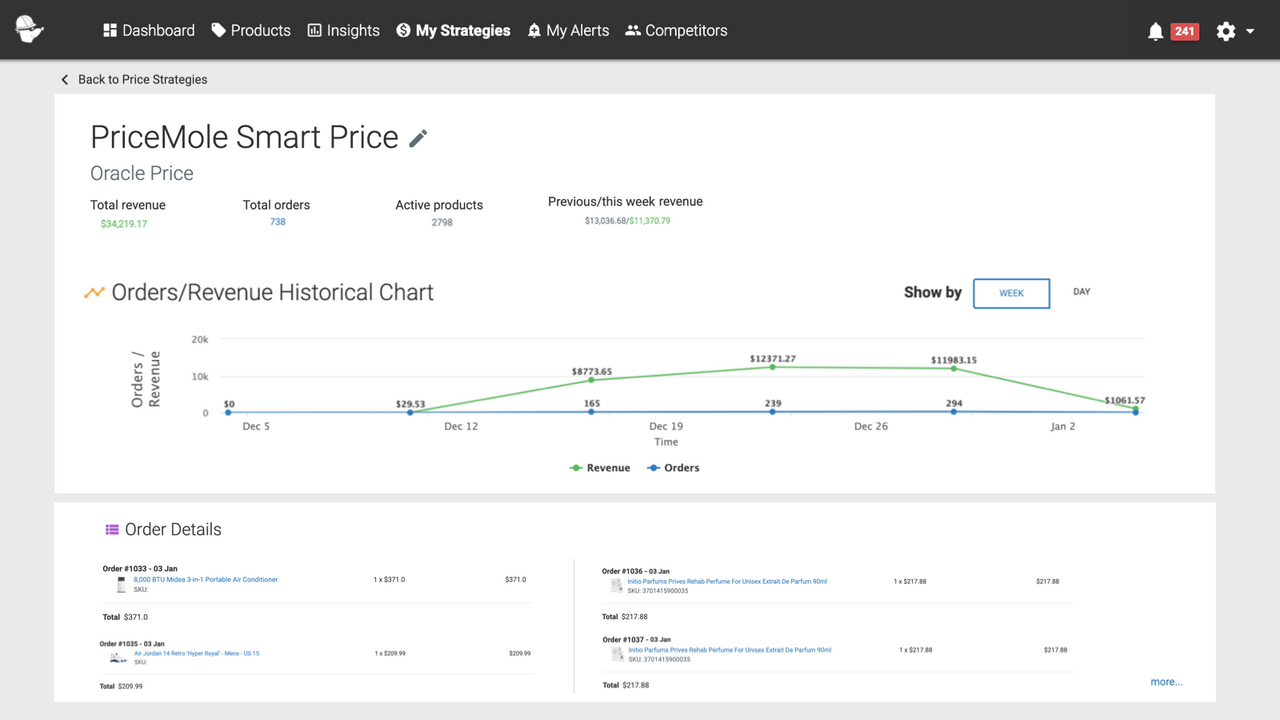
Task: Click the $12371.27 revenue data point
Action: (x=771, y=367)
